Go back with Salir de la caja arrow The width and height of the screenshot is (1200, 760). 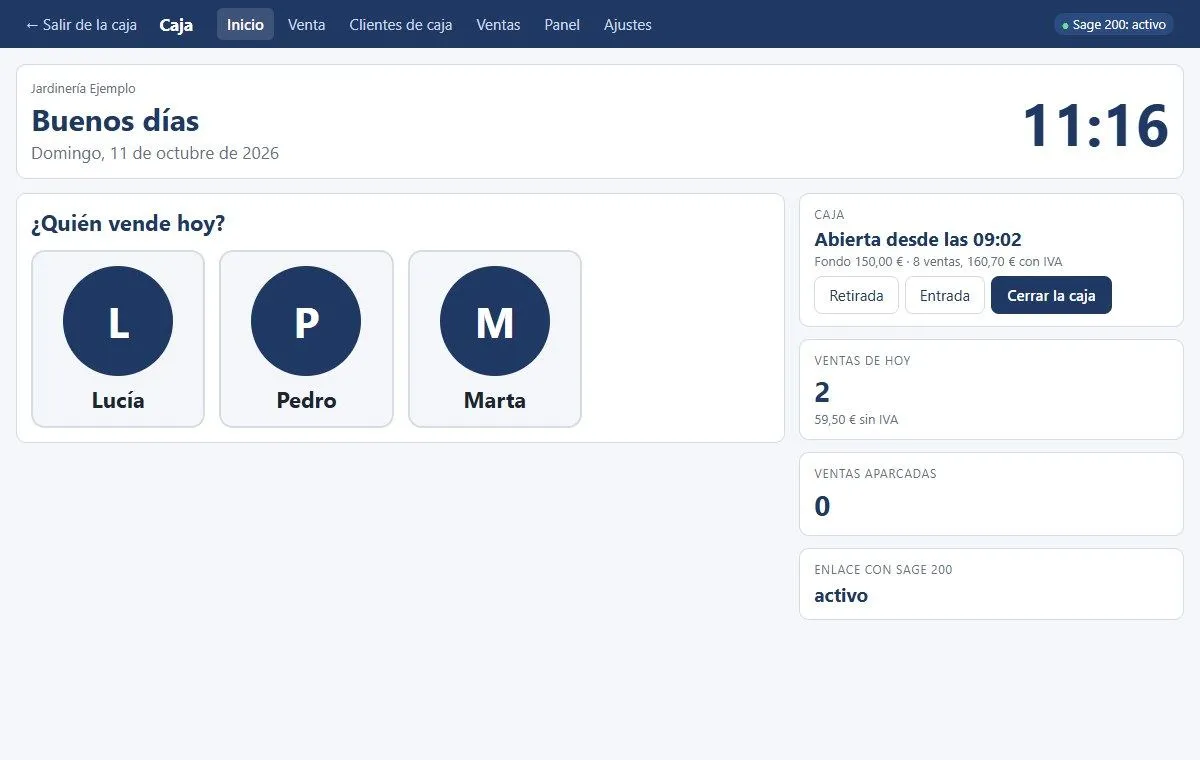click(x=81, y=25)
